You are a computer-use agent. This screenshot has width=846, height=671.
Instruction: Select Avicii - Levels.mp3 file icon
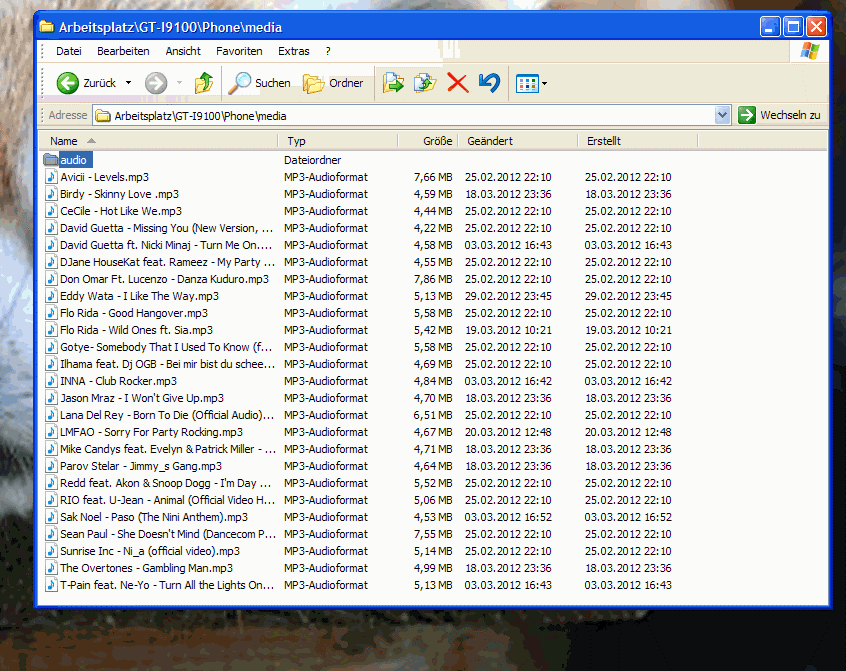click(51, 177)
